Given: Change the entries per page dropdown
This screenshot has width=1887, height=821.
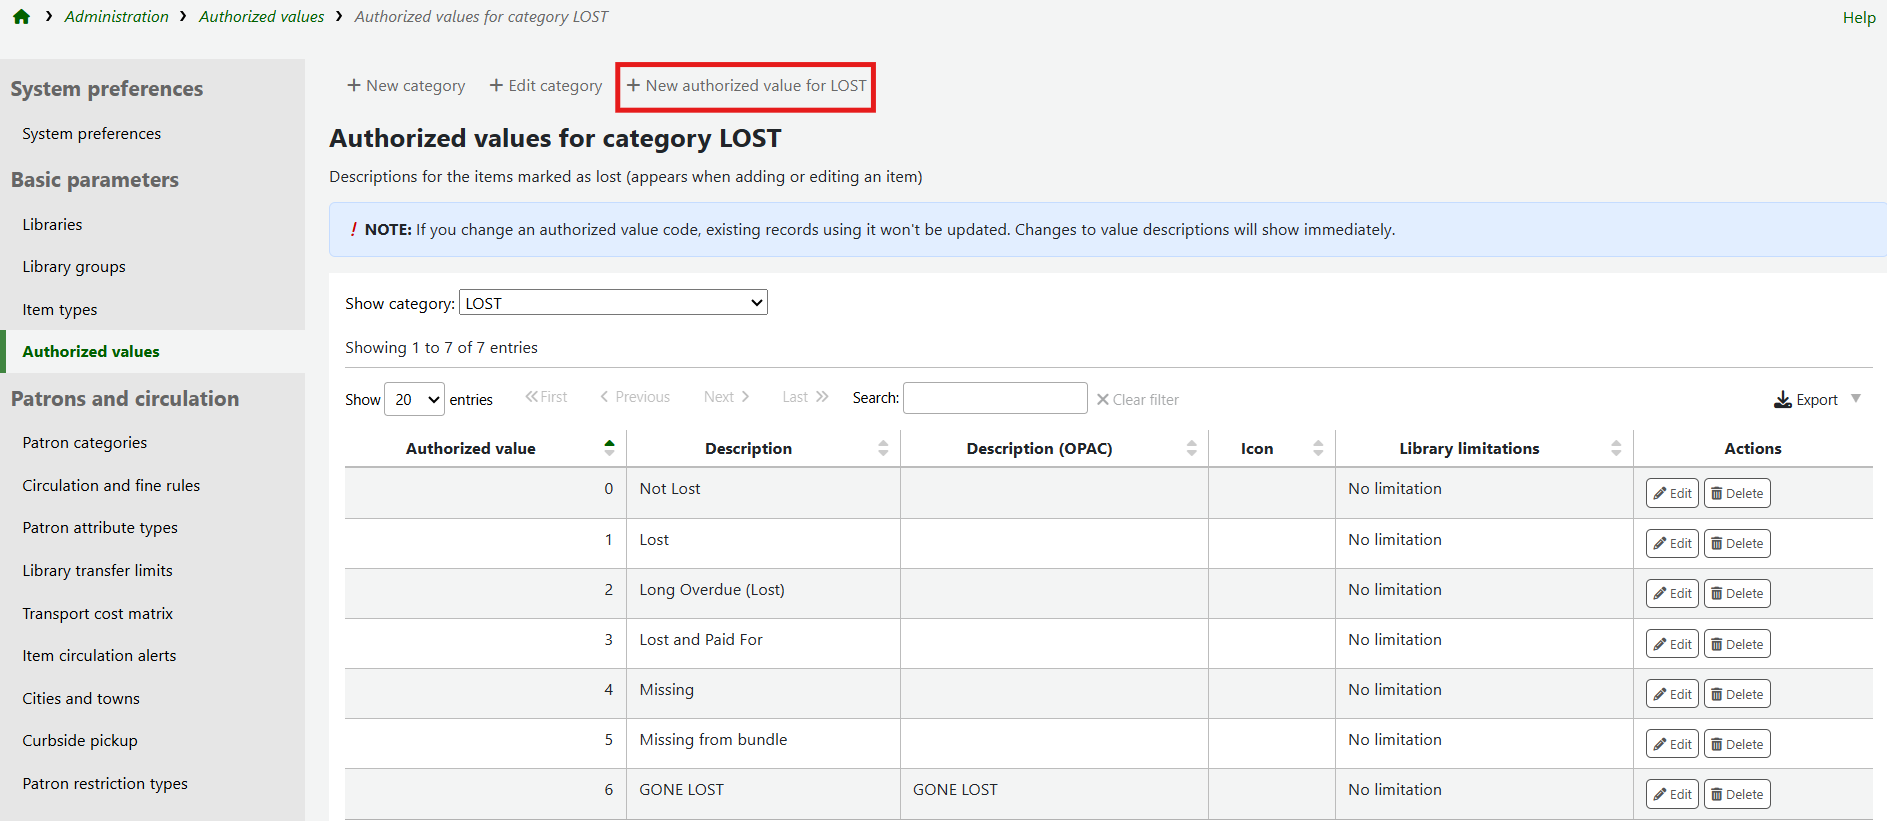Looking at the screenshot, I should pos(415,399).
